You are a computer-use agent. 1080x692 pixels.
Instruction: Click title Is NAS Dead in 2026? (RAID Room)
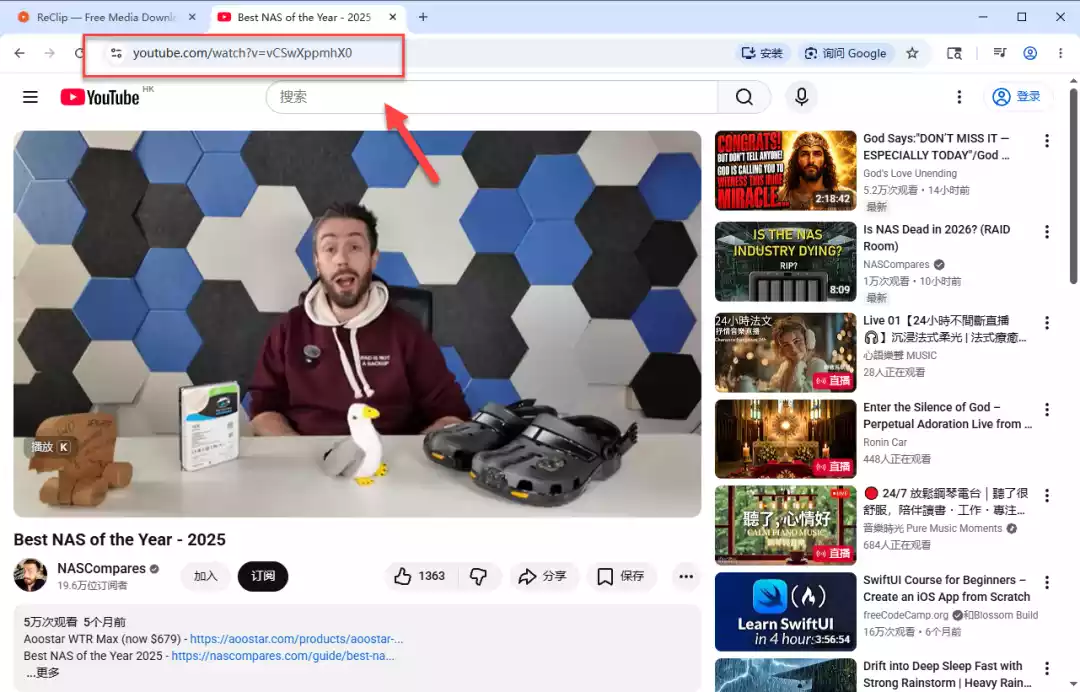tap(937, 238)
